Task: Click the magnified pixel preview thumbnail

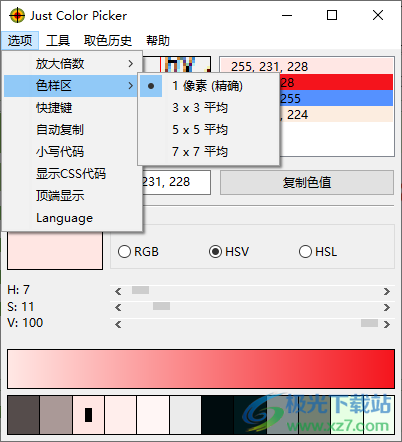Action: [177, 64]
